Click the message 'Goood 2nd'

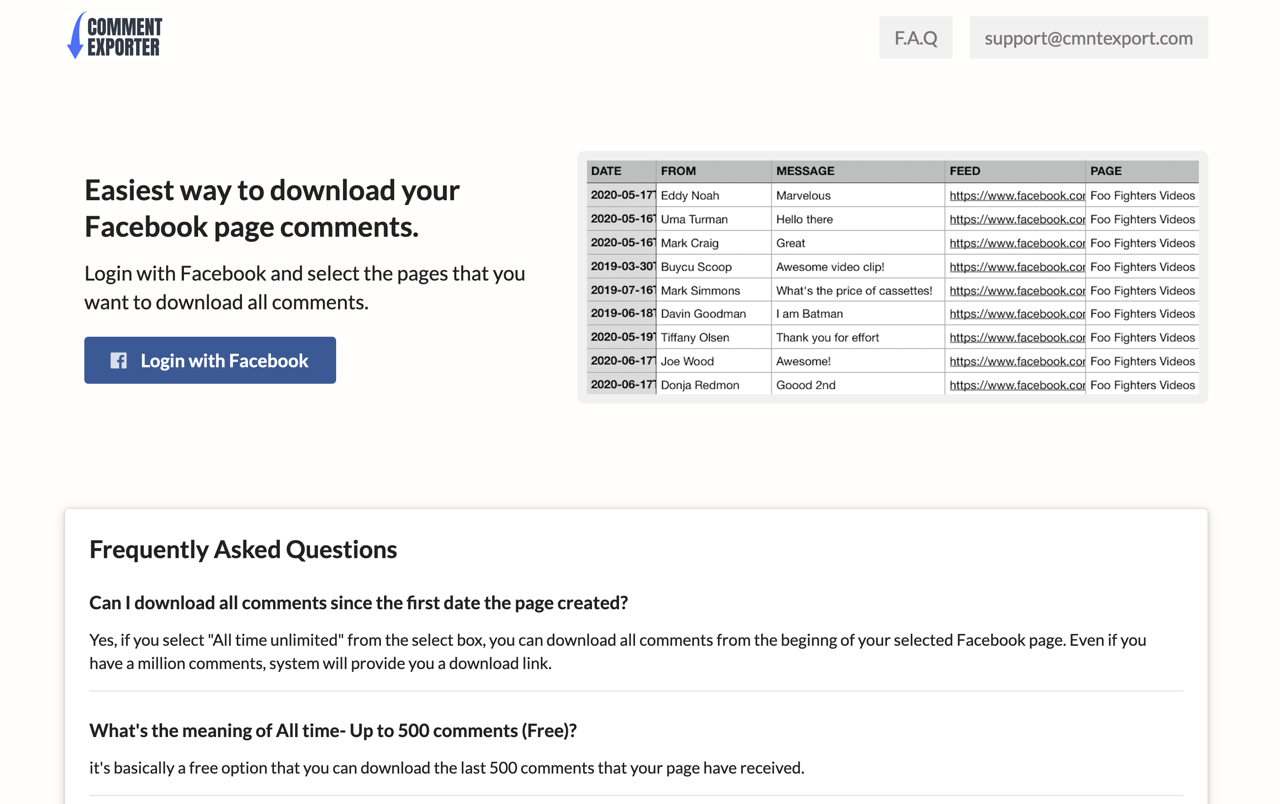805,385
